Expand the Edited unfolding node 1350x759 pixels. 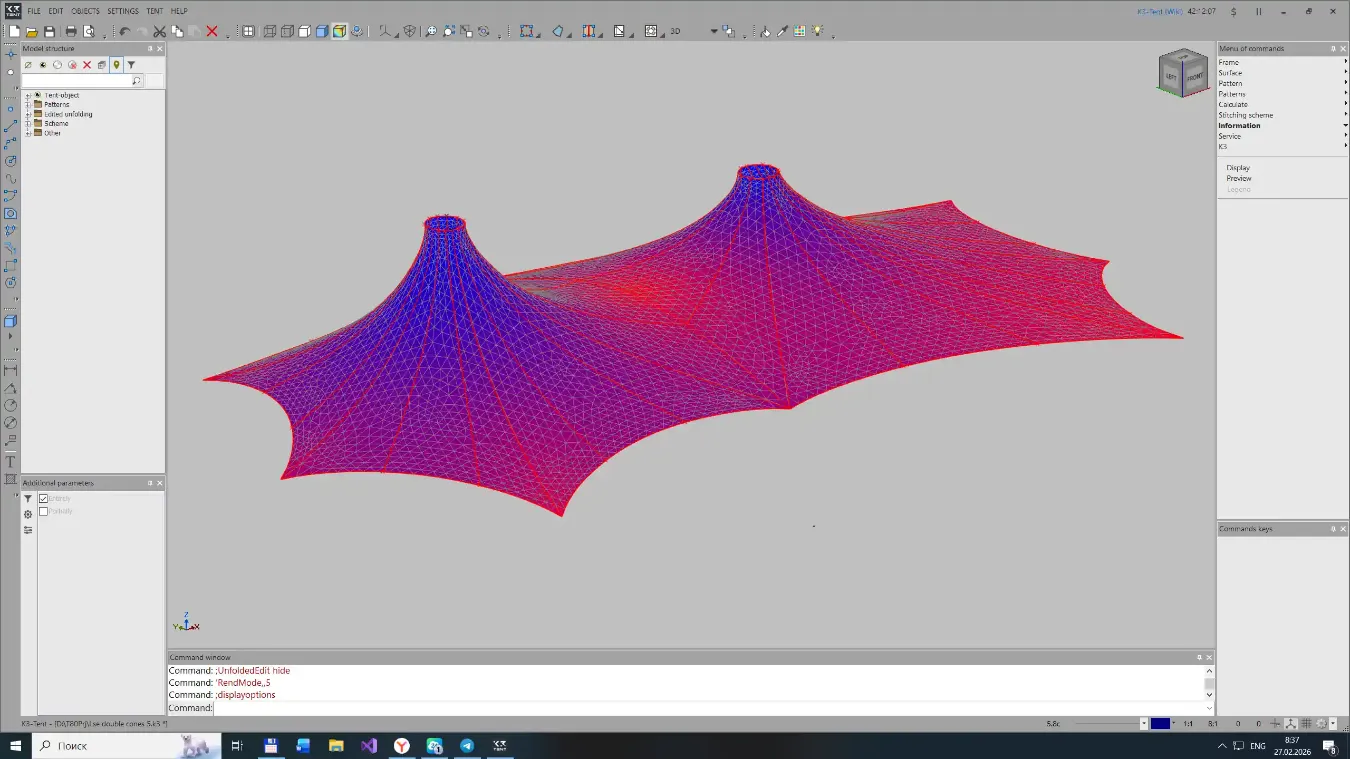tap(28, 114)
